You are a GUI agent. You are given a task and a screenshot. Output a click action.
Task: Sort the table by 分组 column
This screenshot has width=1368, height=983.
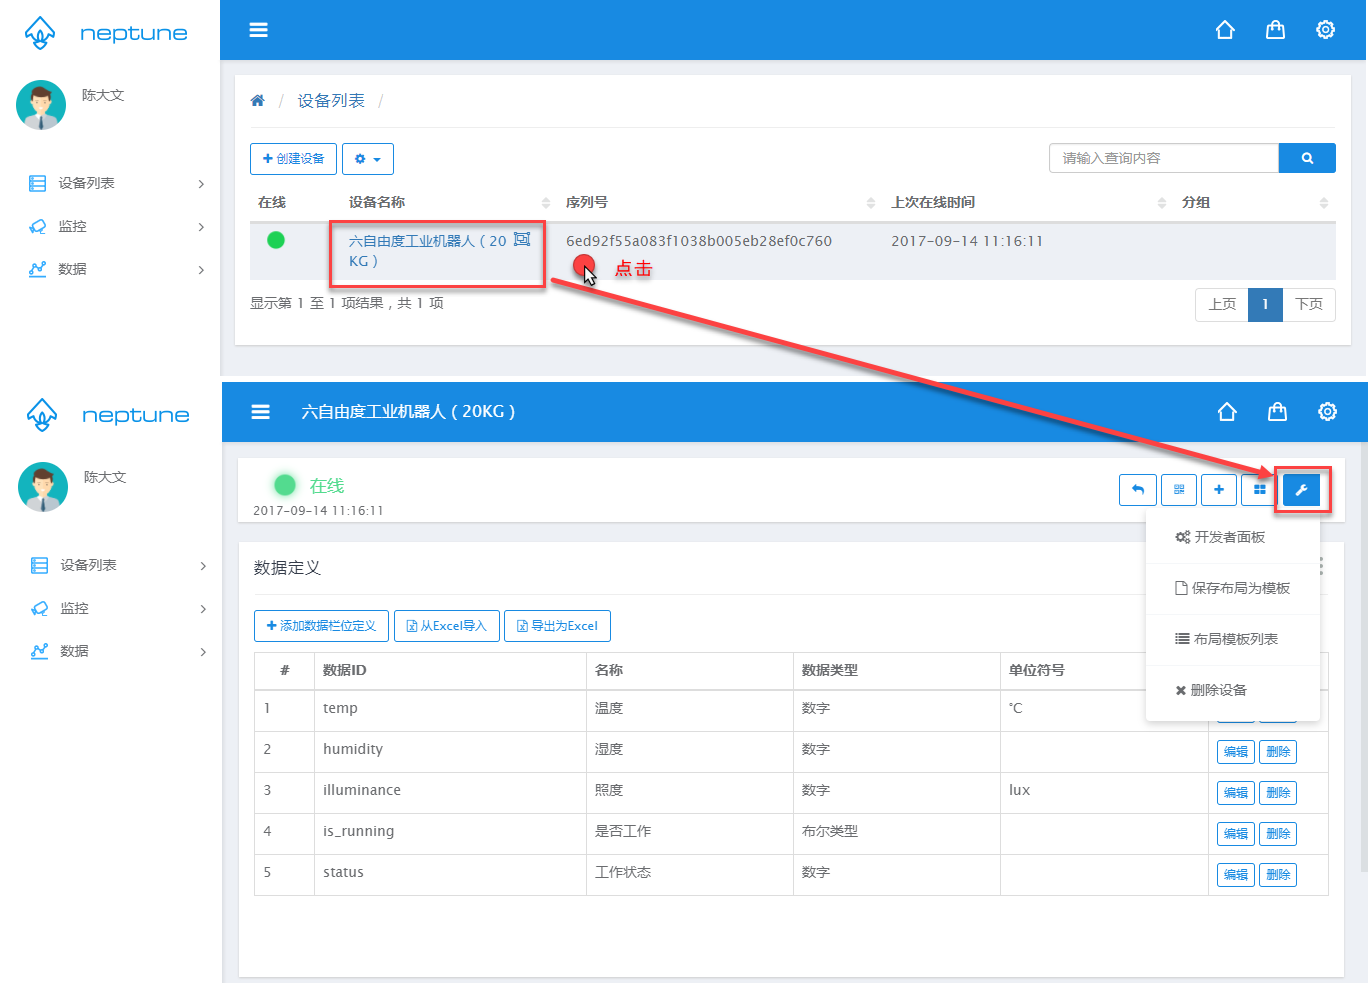pyautogui.click(x=1323, y=203)
